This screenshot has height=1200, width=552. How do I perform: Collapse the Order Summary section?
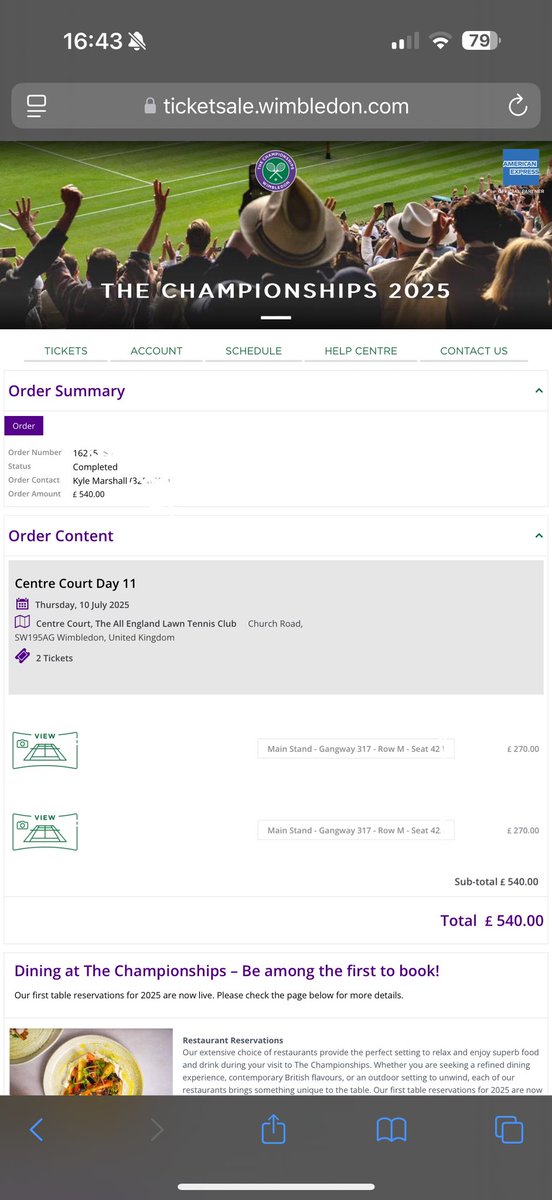(x=539, y=391)
